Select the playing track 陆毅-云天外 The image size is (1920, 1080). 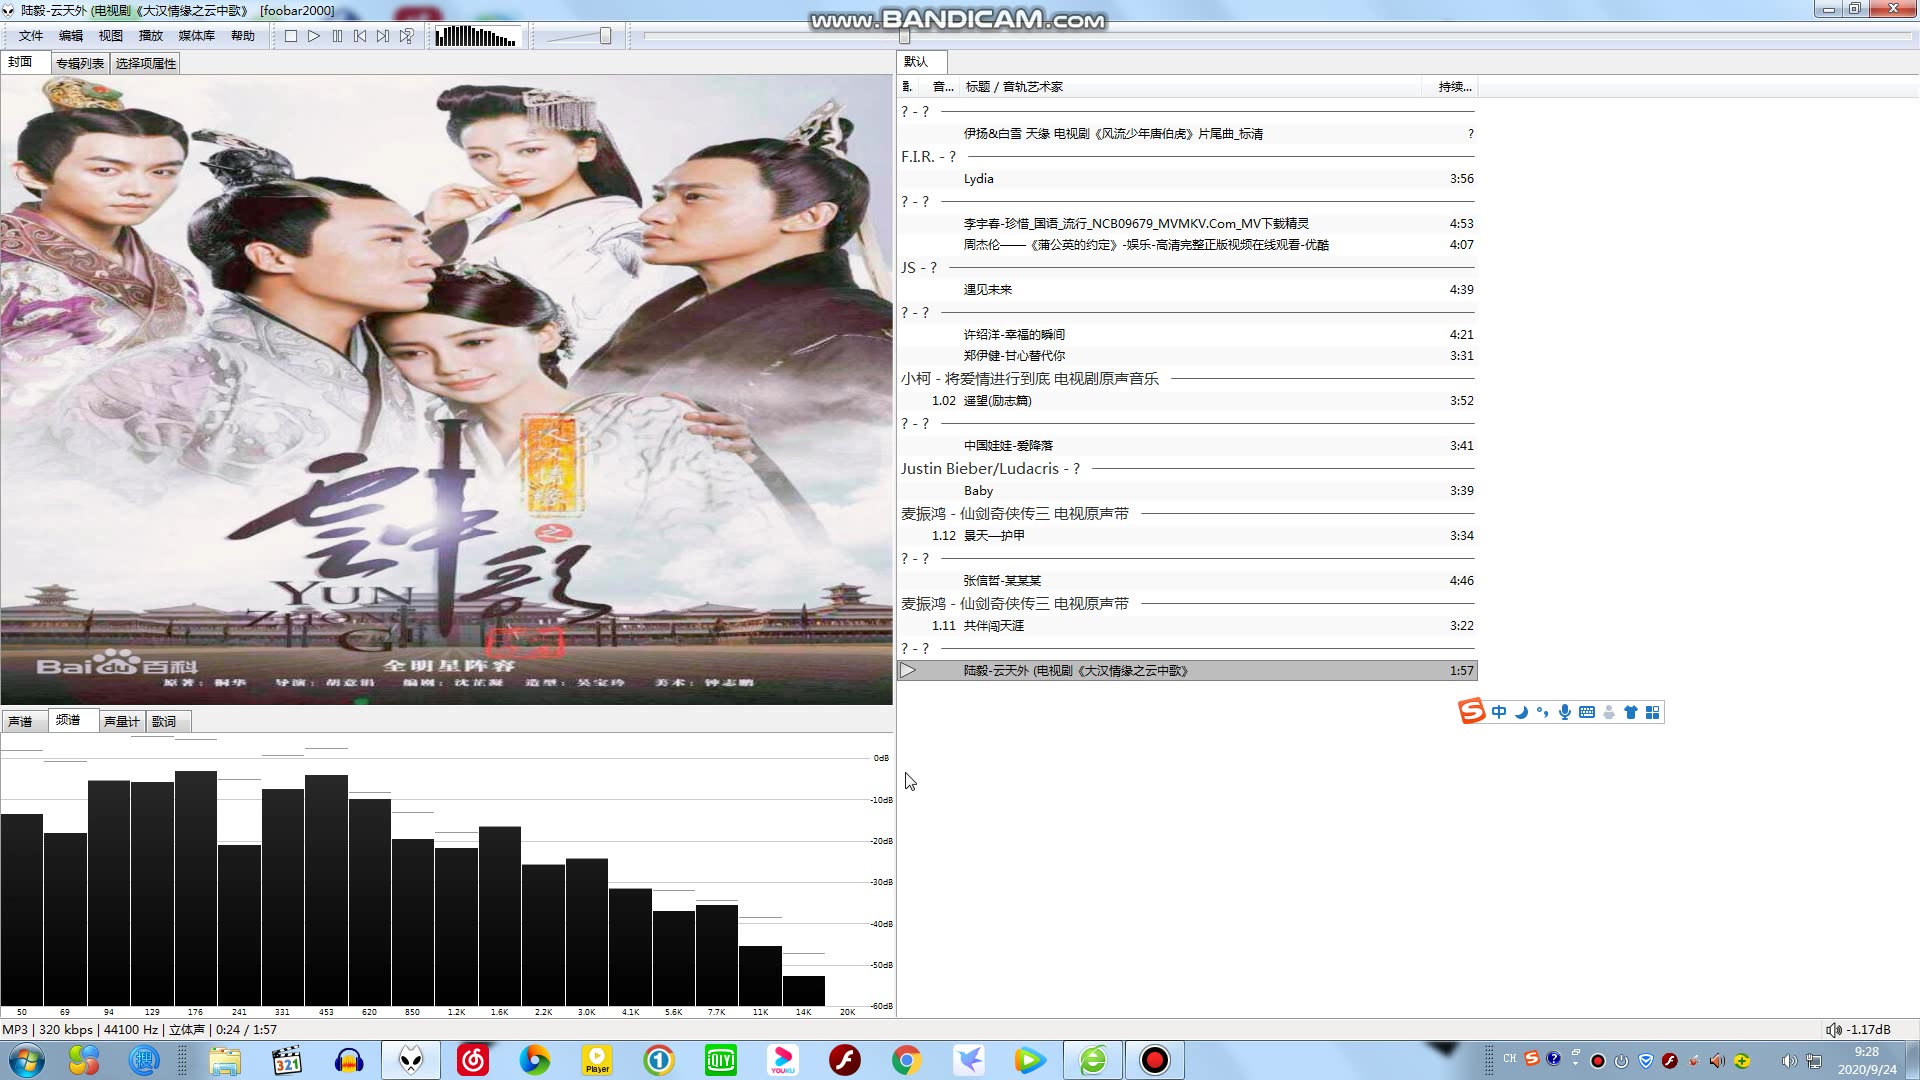(1187, 671)
